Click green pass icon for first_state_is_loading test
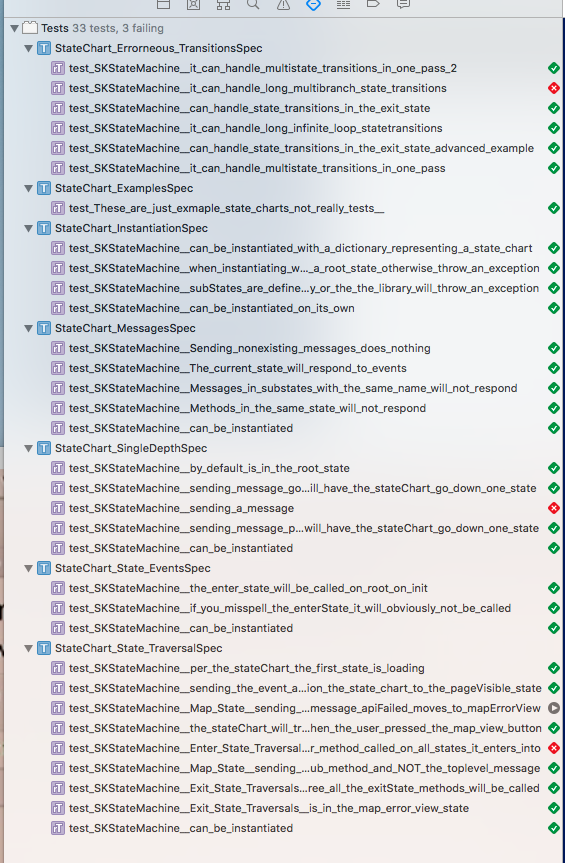Image resolution: width=565 pixels, height=863 pixels. click(x=554, y=668)
